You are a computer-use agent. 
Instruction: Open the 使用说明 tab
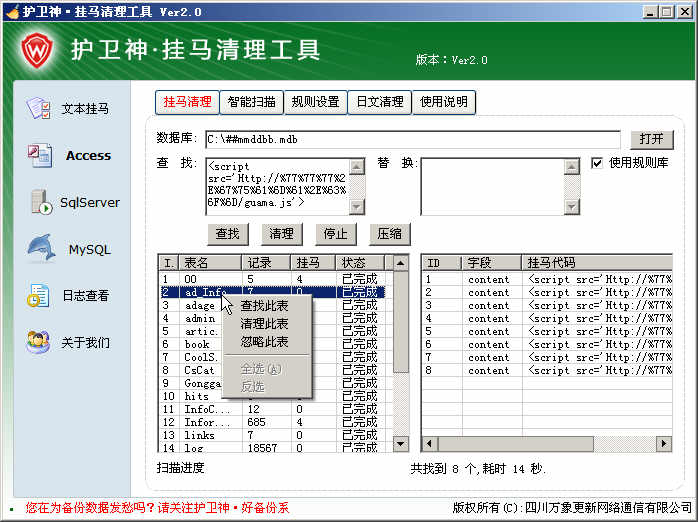point(444,102)
